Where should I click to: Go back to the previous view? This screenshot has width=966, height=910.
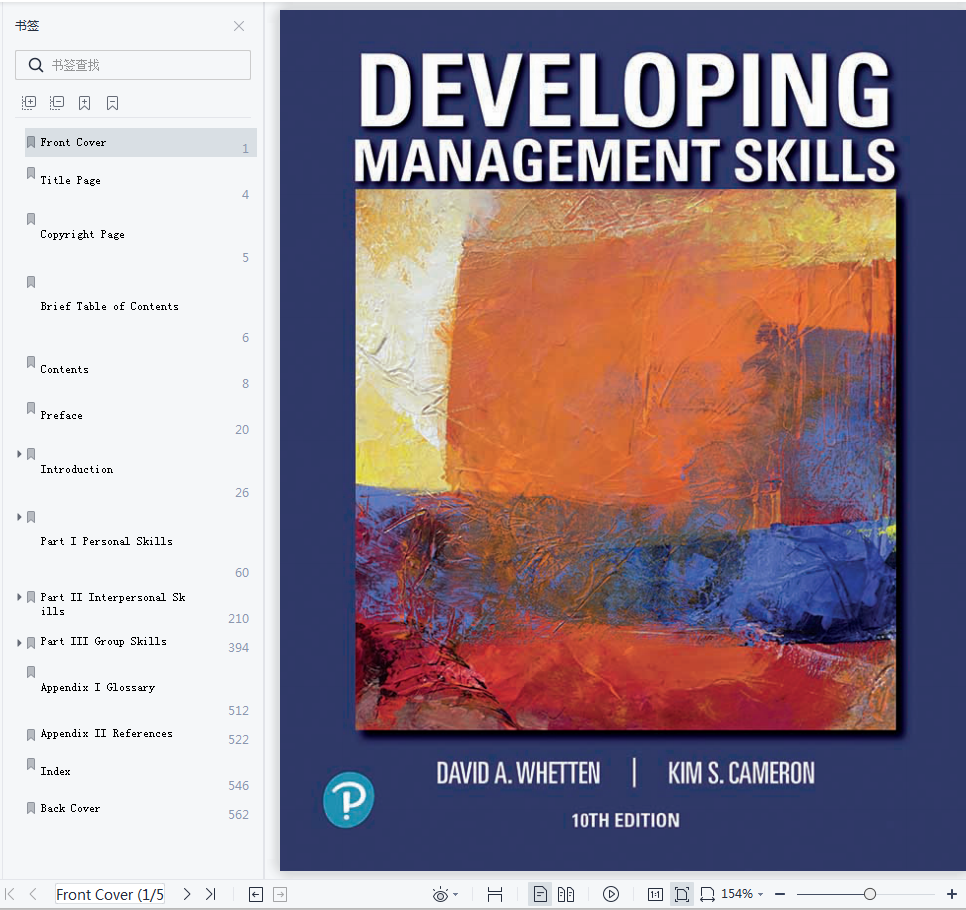(x=256, y=895)
